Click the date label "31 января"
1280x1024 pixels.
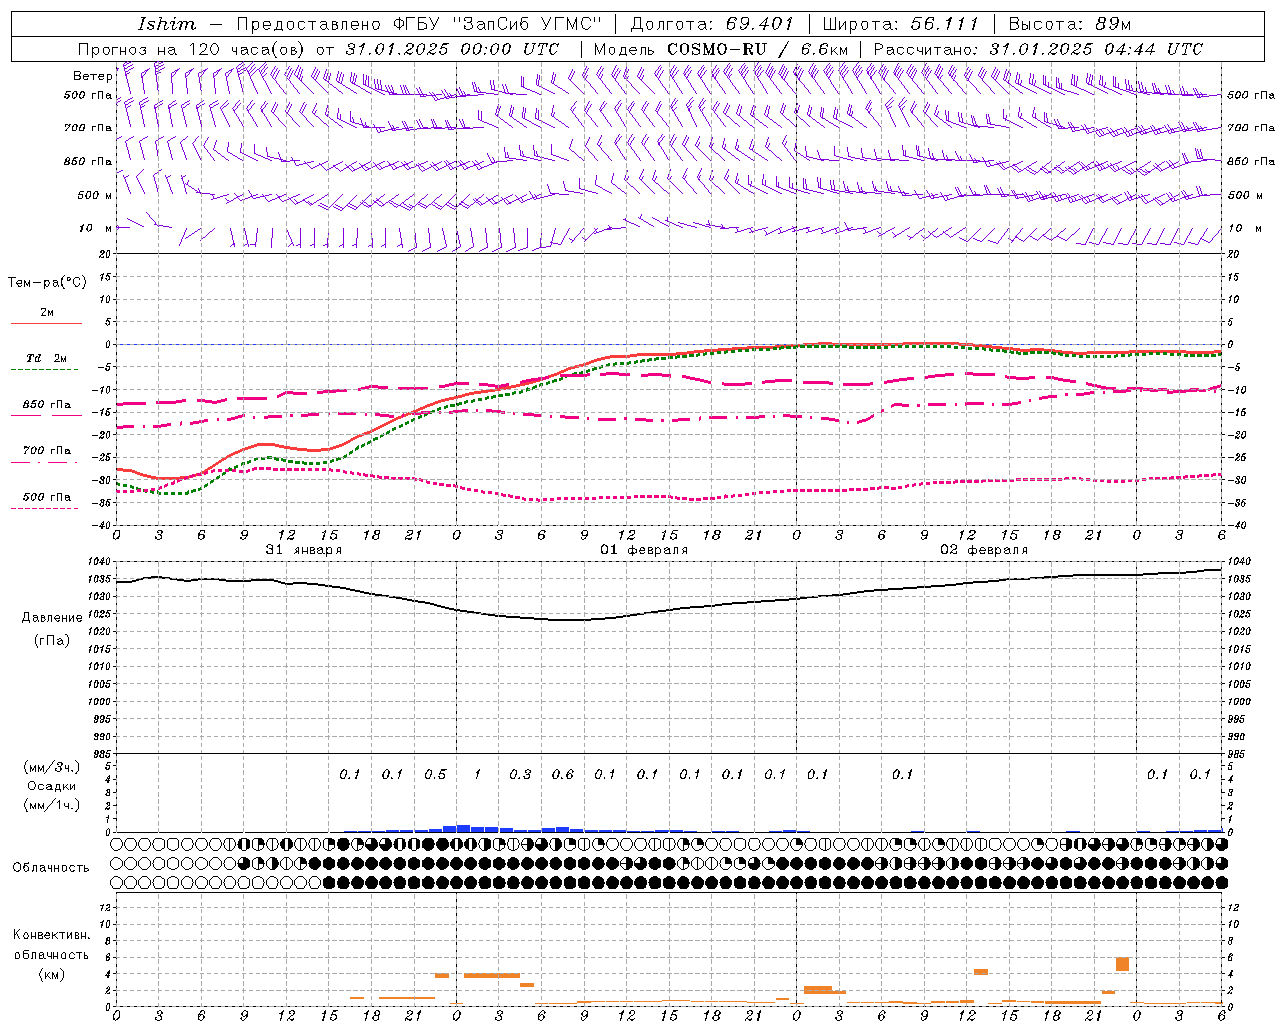(303, 550)
